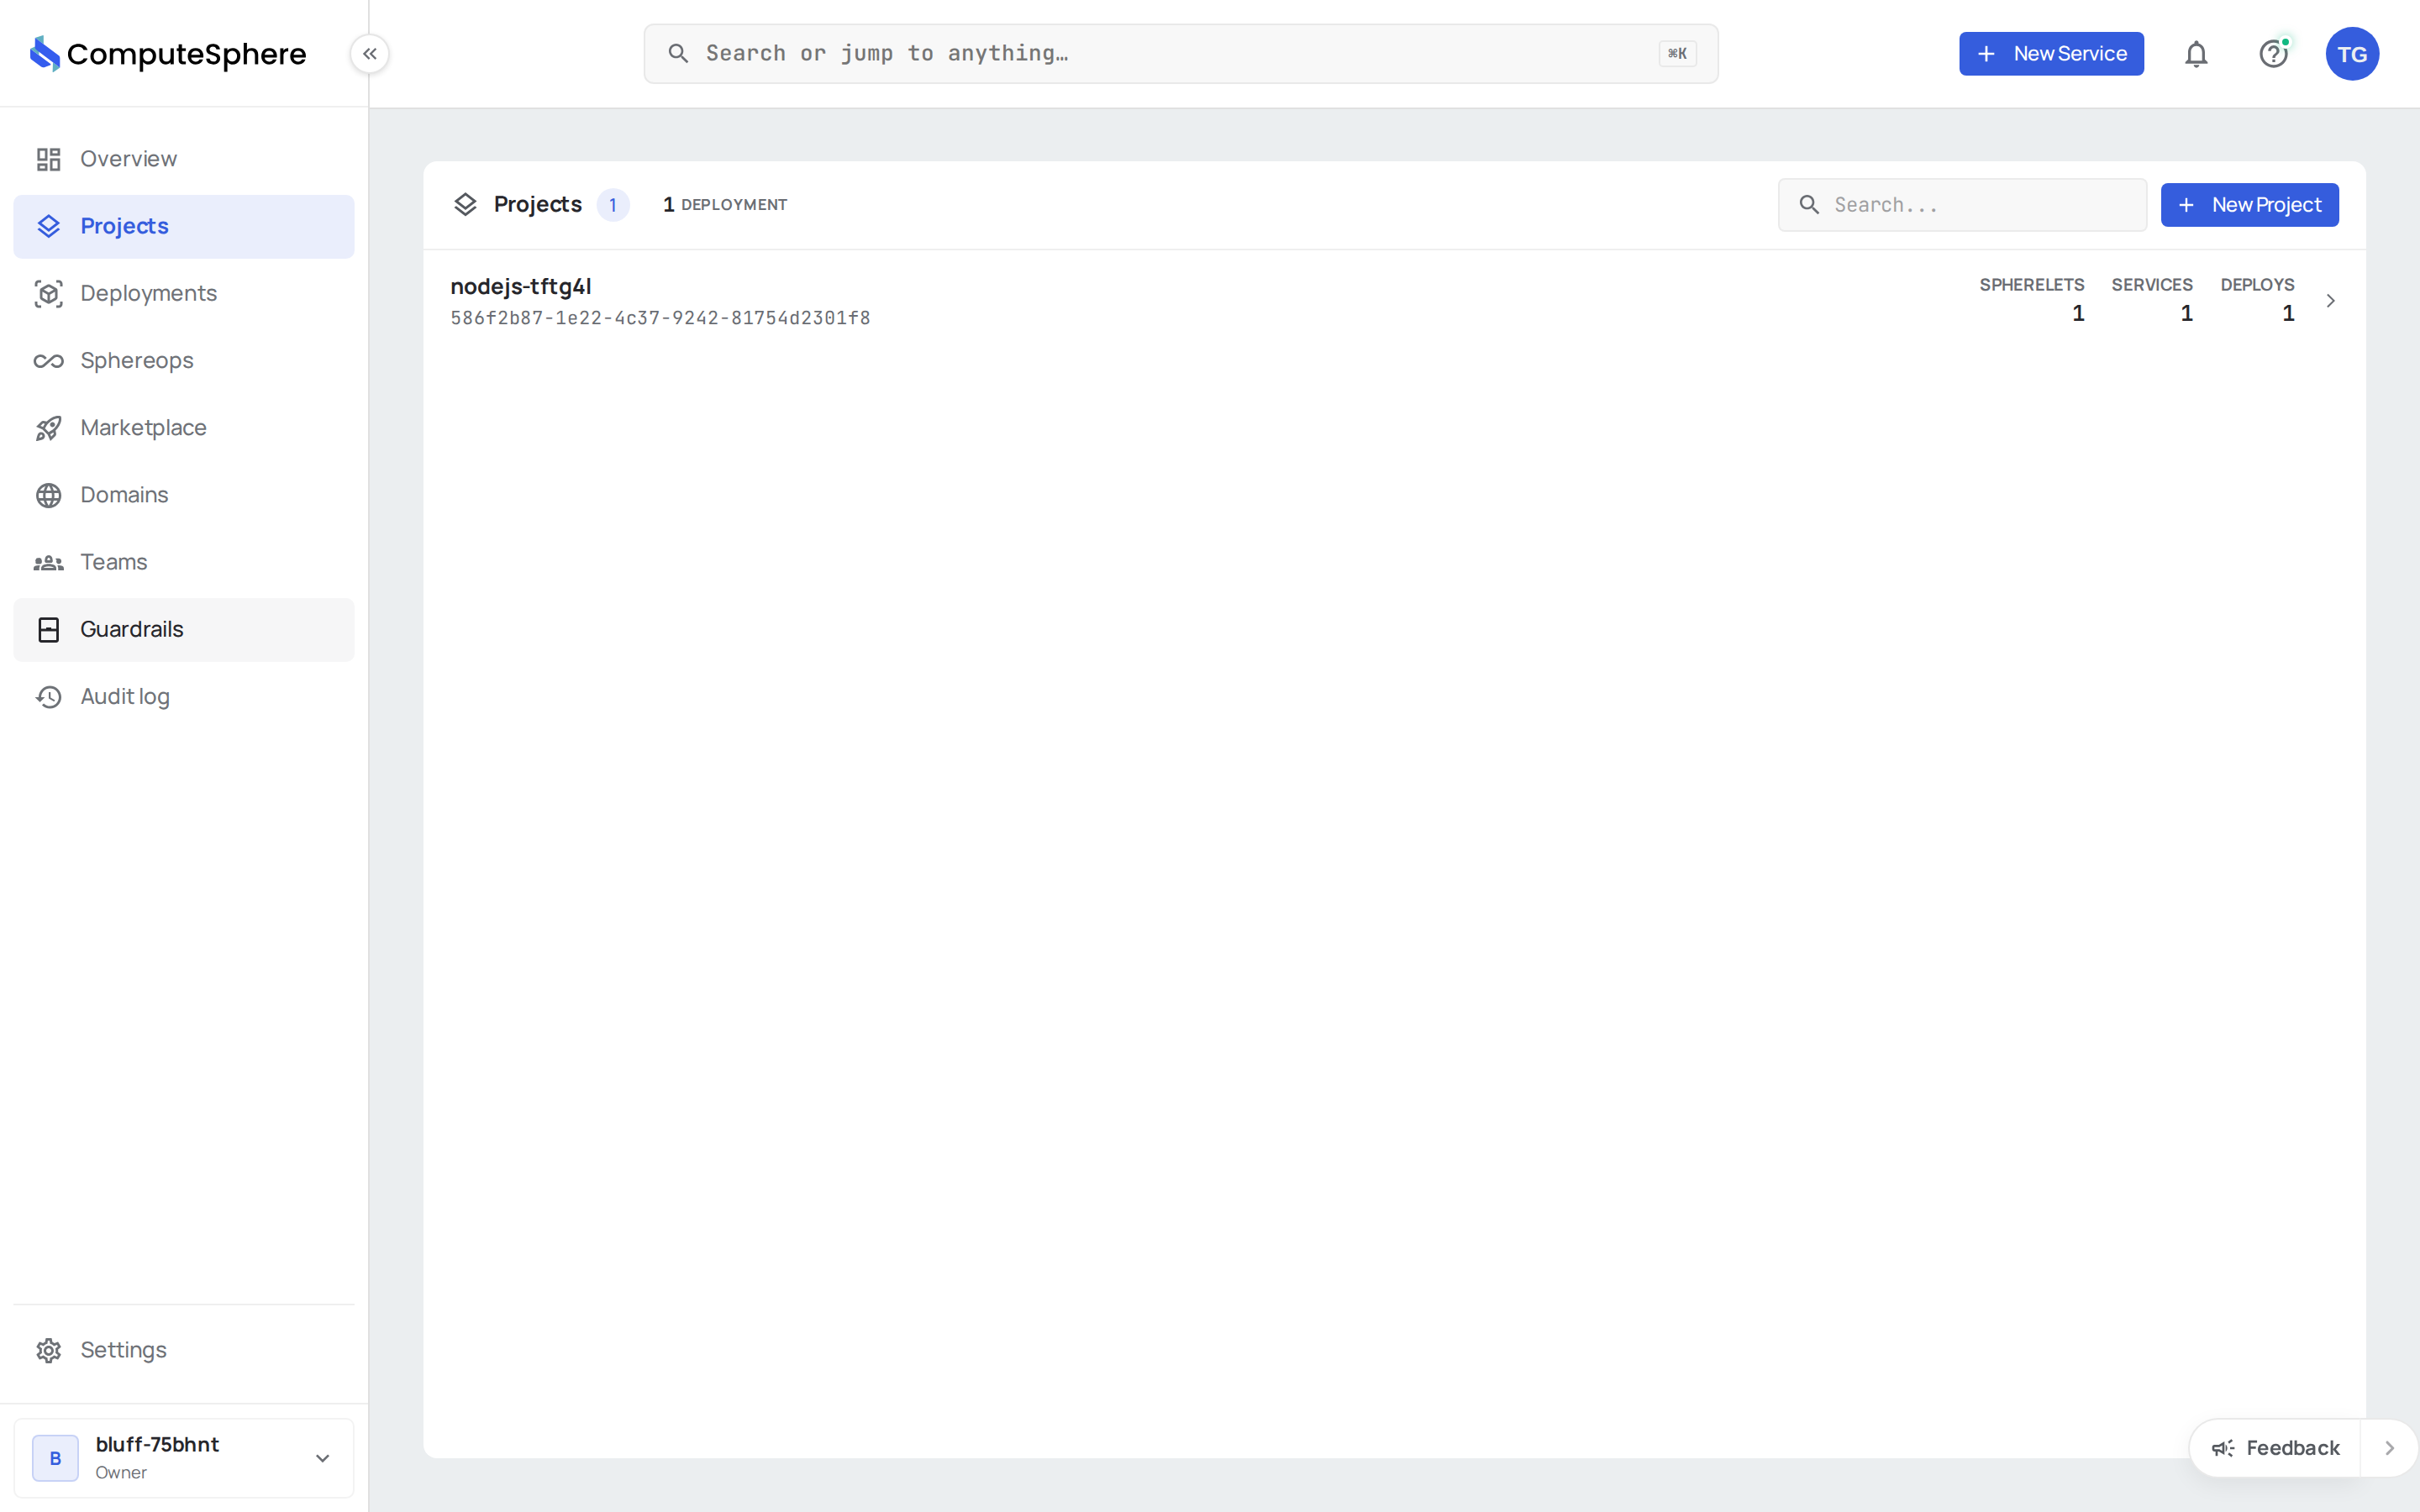Expand the bluff-75bhnt workspace switcher
The height and width of the screenshot is (1512, 2420).
[x=184, y=1458]
